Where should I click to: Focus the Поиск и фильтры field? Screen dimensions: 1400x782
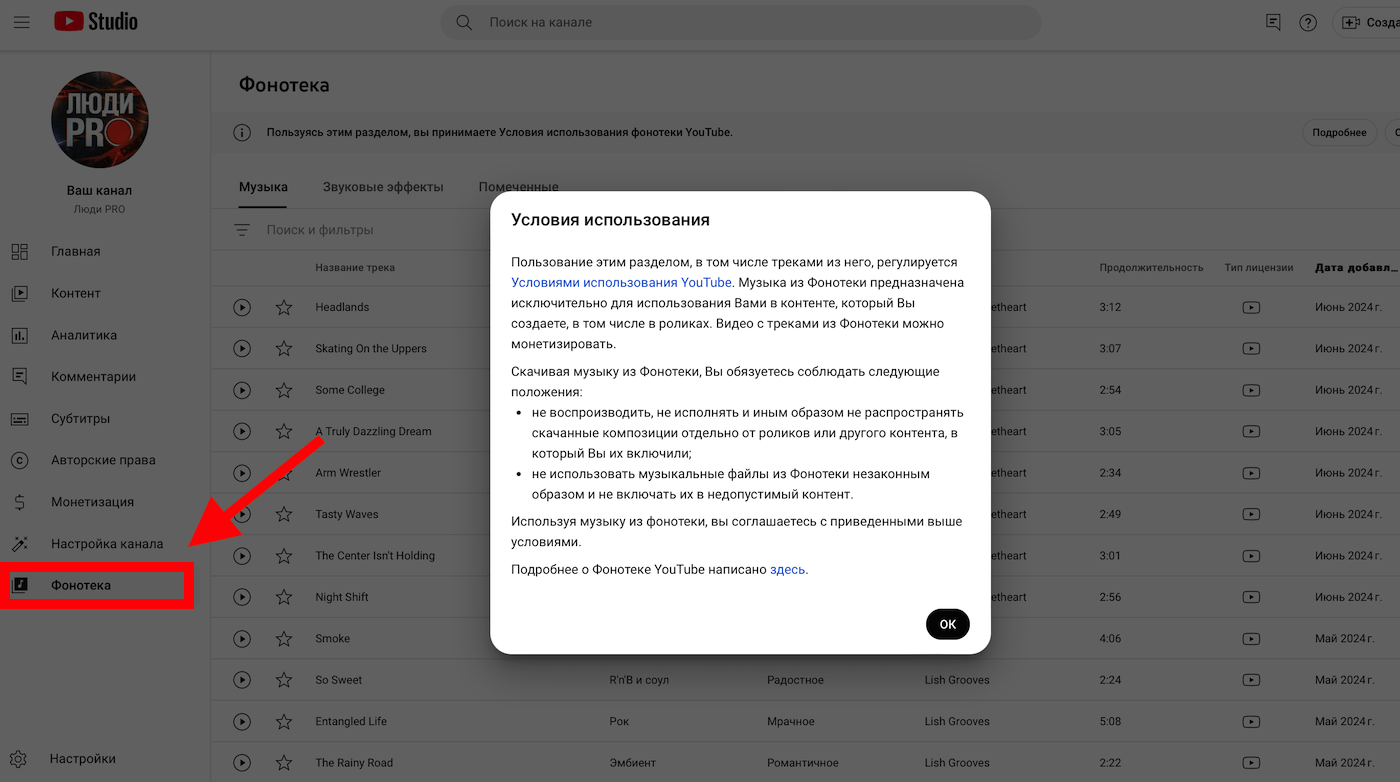[320, 230]
